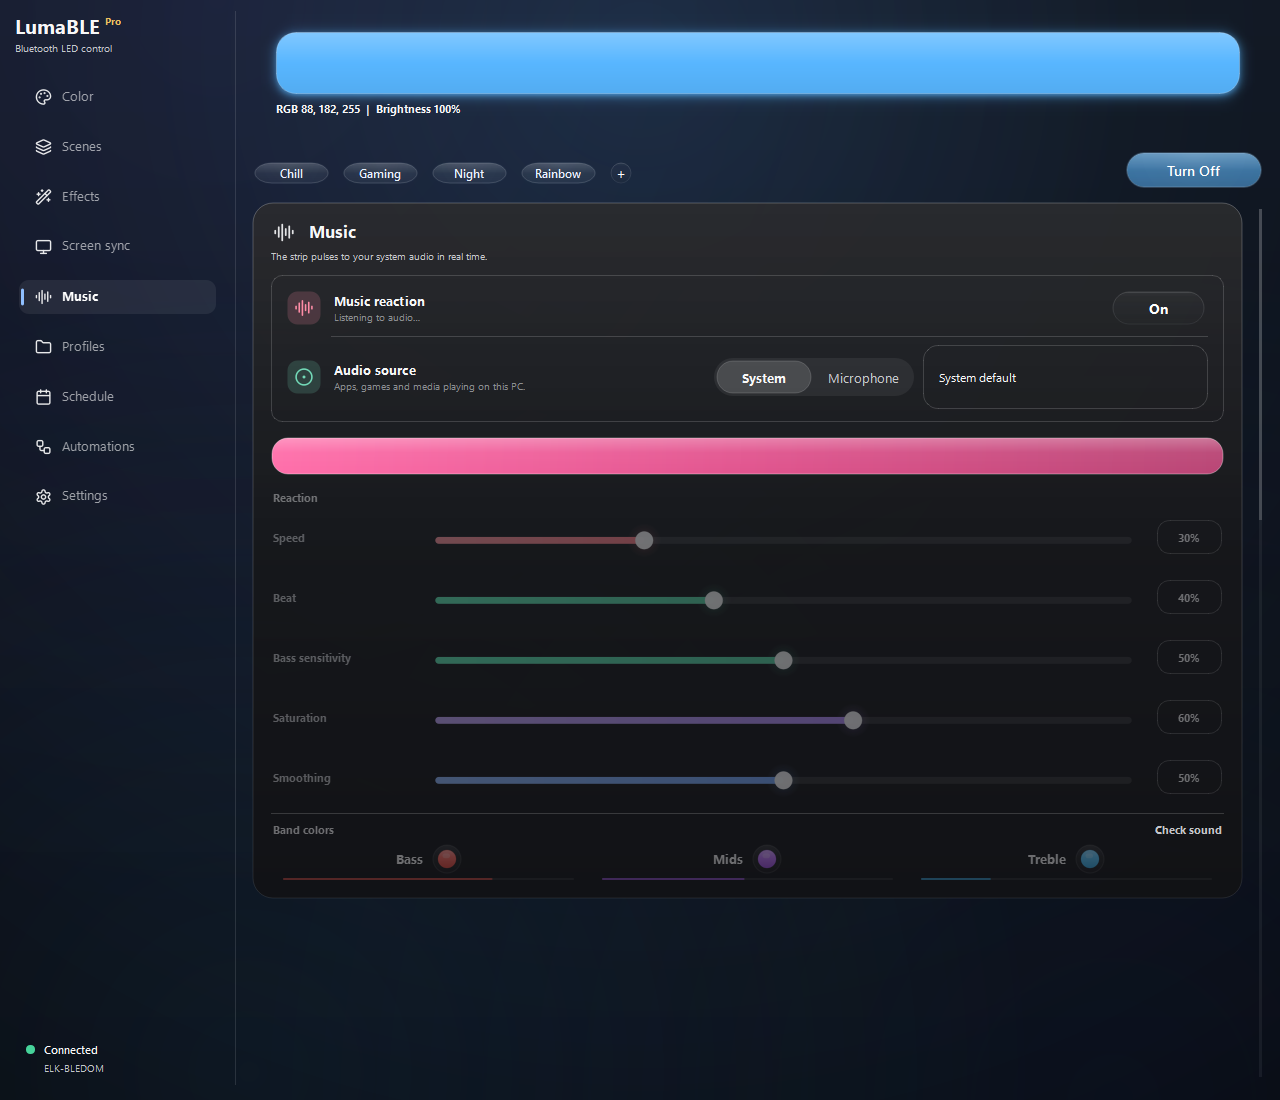This screenshot has height=1100, width=1280.
Task: Open the System default device dropdown
Action: coord(1065,377)
